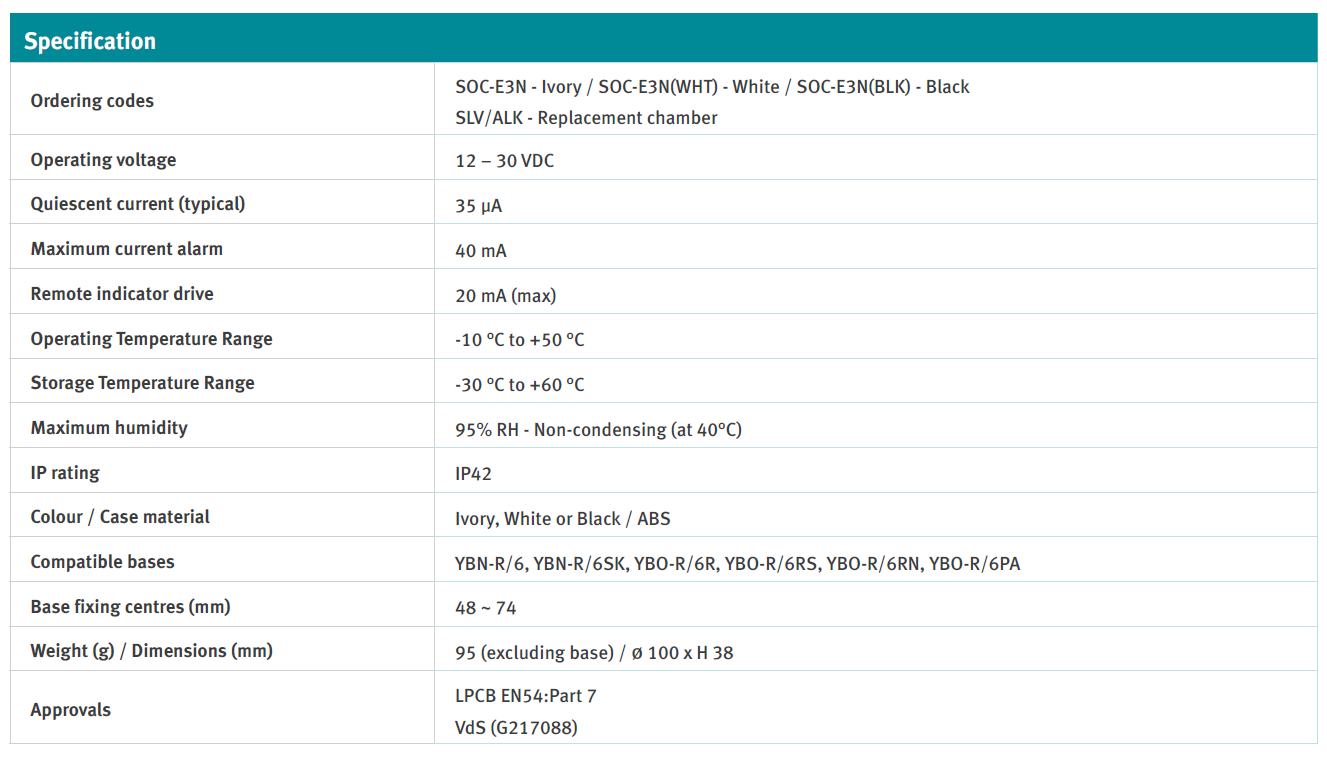The height and width of the screenshot is (761, 1327).
Task: Select the compatible bases list starting YBN-R/6
Action: point(737,564)
